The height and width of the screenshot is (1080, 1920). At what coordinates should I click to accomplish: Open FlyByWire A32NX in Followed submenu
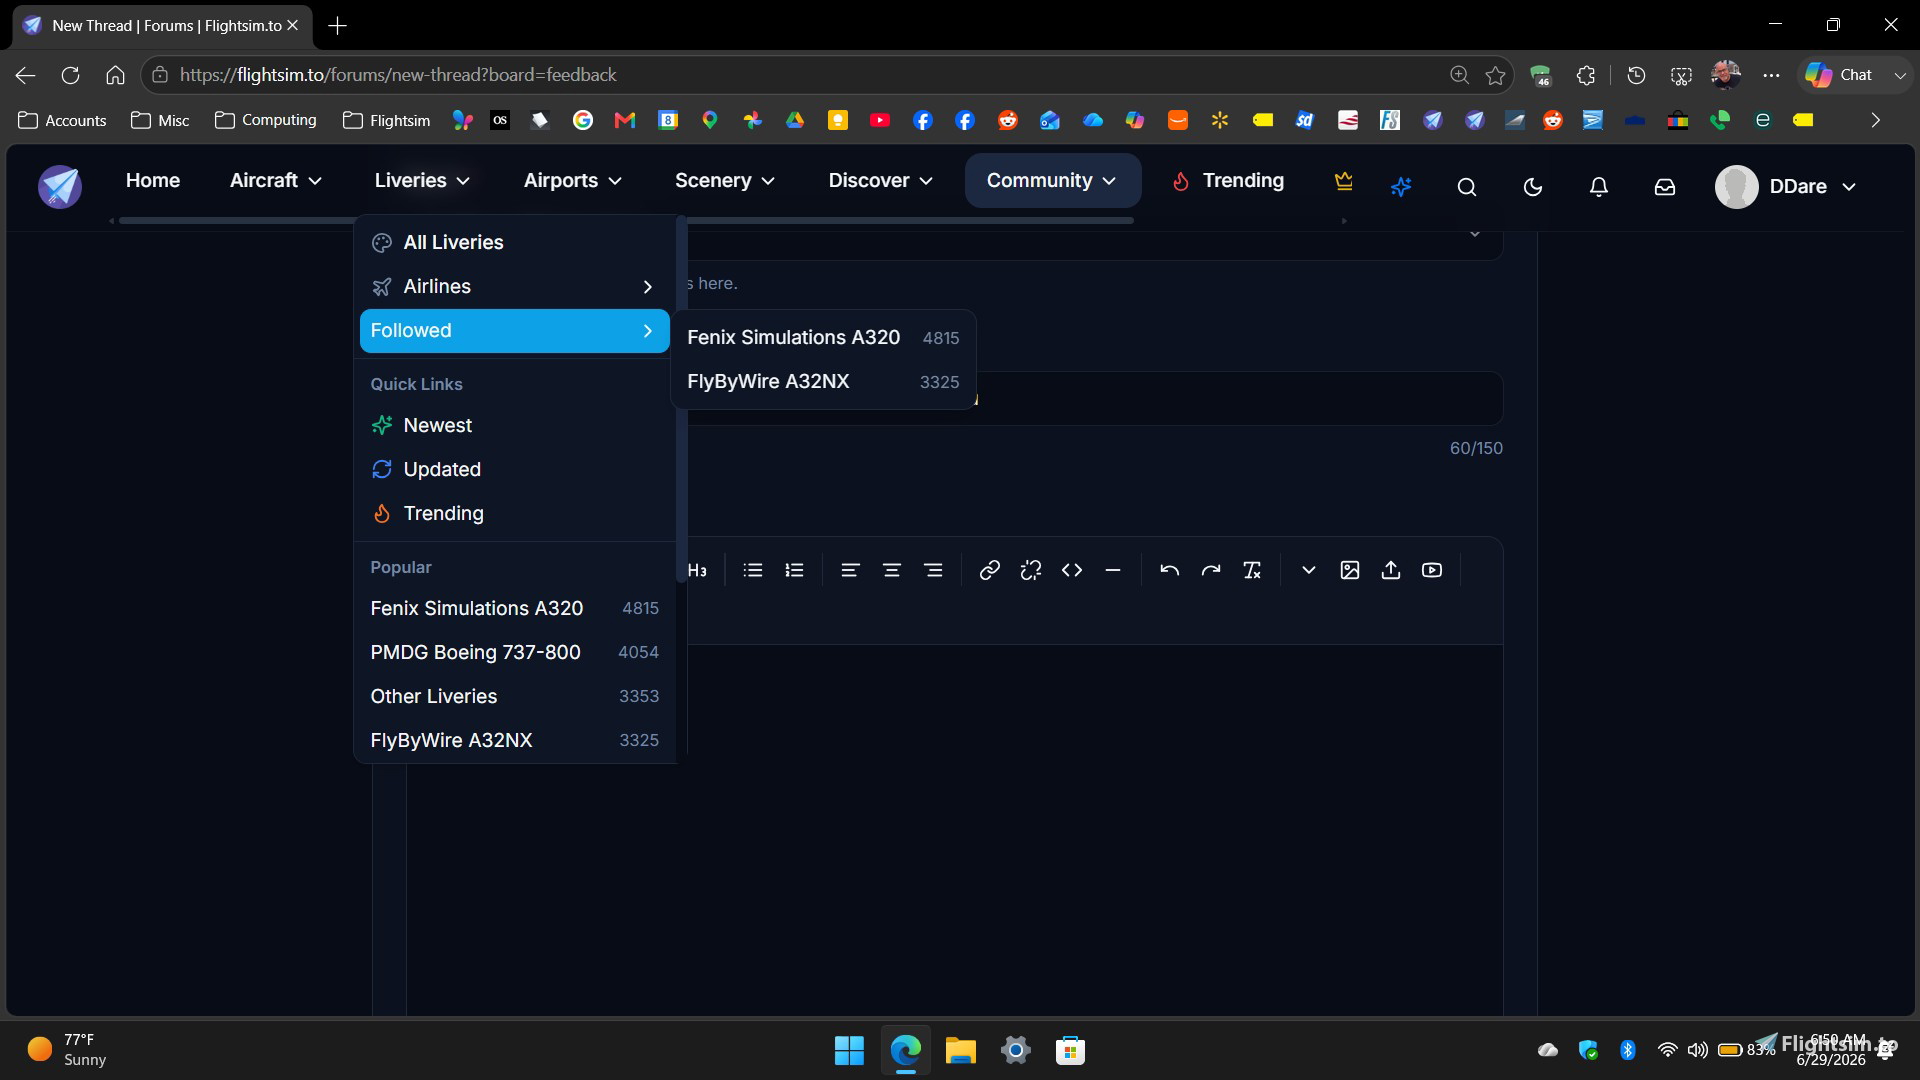coord(823,382)
